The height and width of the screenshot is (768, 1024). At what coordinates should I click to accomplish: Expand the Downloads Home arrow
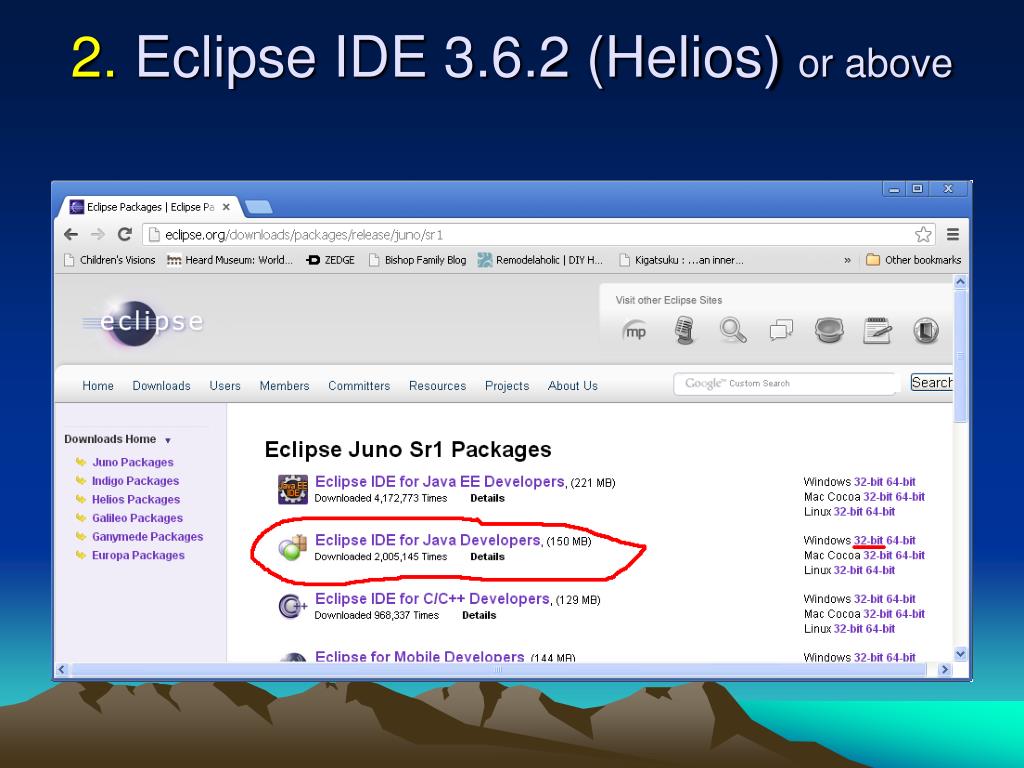[168, 441]
